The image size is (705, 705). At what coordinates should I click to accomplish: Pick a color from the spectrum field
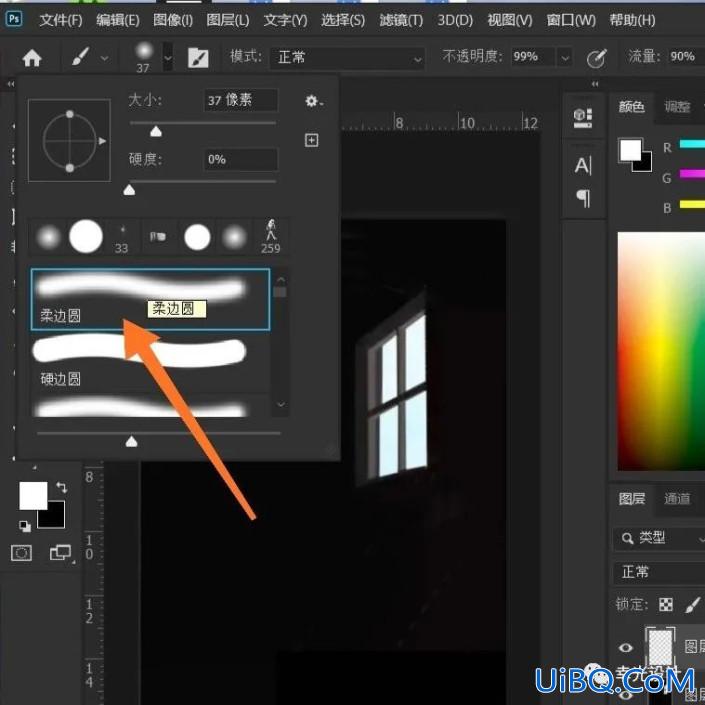coord(661,351)
